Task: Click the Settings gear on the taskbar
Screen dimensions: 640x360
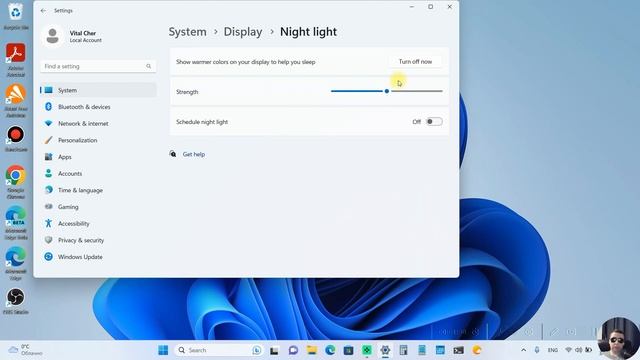Action: coord(385,350)
